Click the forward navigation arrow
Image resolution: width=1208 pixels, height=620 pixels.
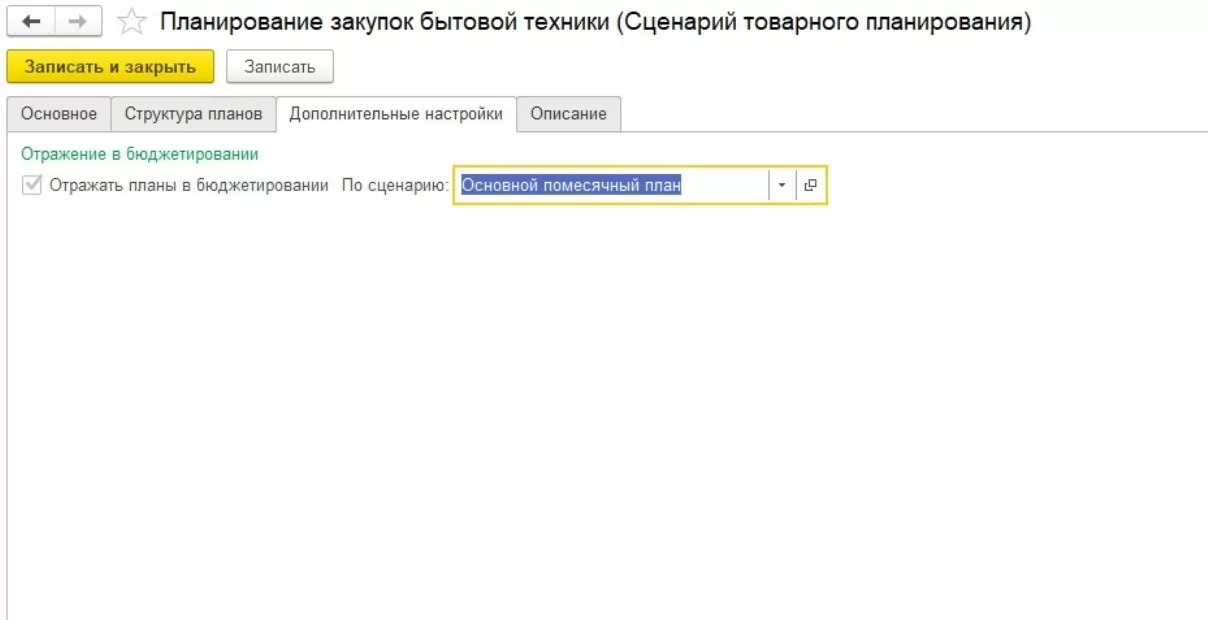tap(76, 22)
